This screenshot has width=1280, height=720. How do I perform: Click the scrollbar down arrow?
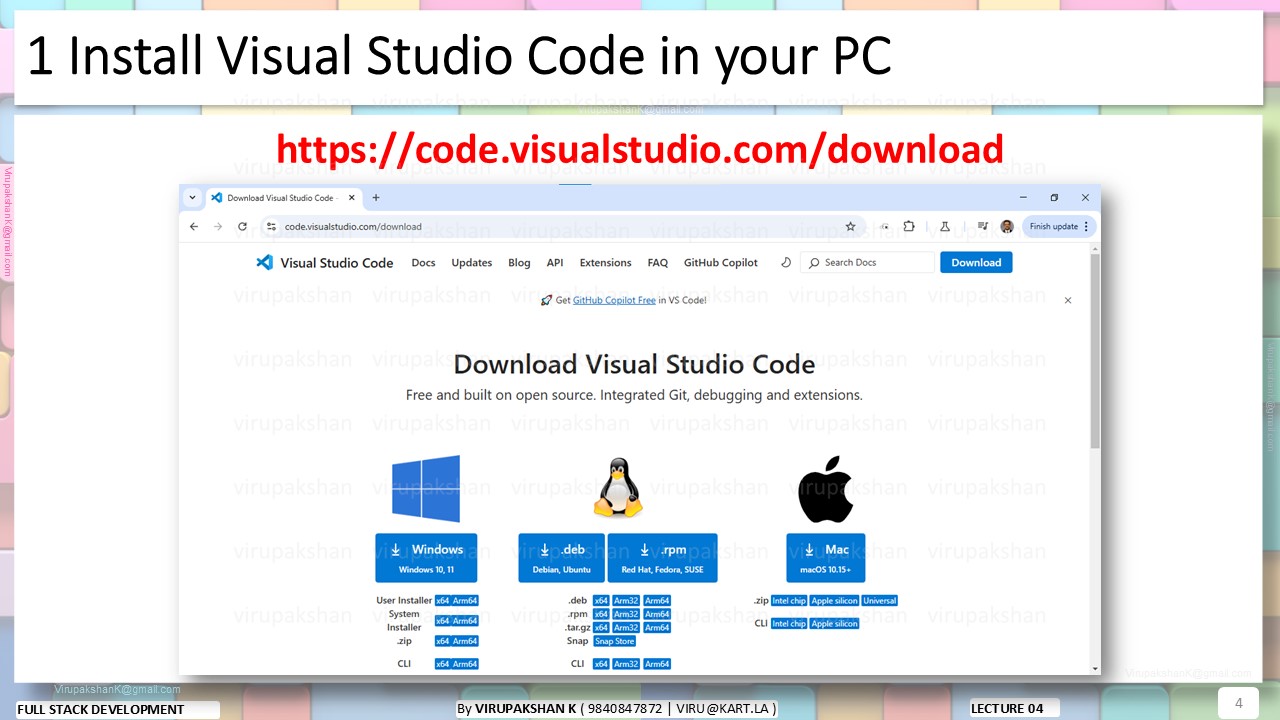coord(1095,668)
